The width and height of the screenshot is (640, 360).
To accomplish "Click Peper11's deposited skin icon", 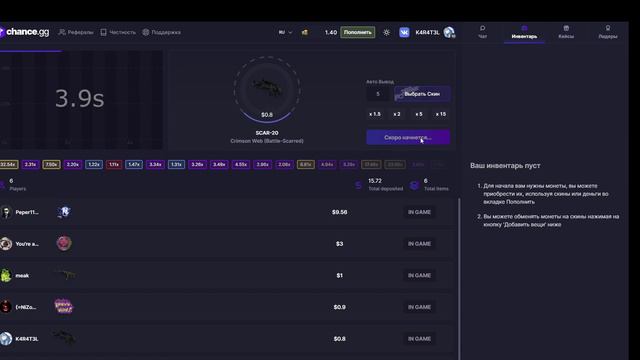I will [64, 212].
